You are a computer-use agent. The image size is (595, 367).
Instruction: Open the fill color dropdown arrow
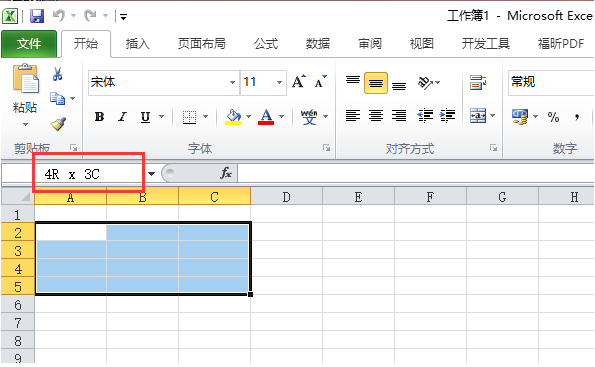[249, 117]
